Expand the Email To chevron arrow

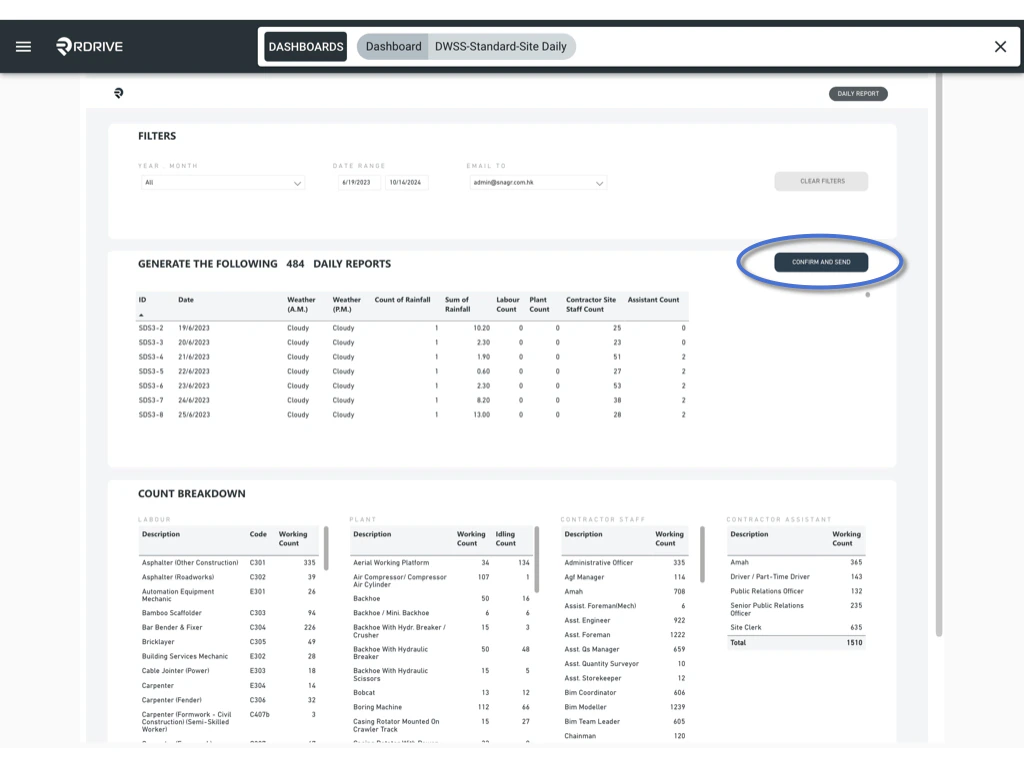(598, 183)
